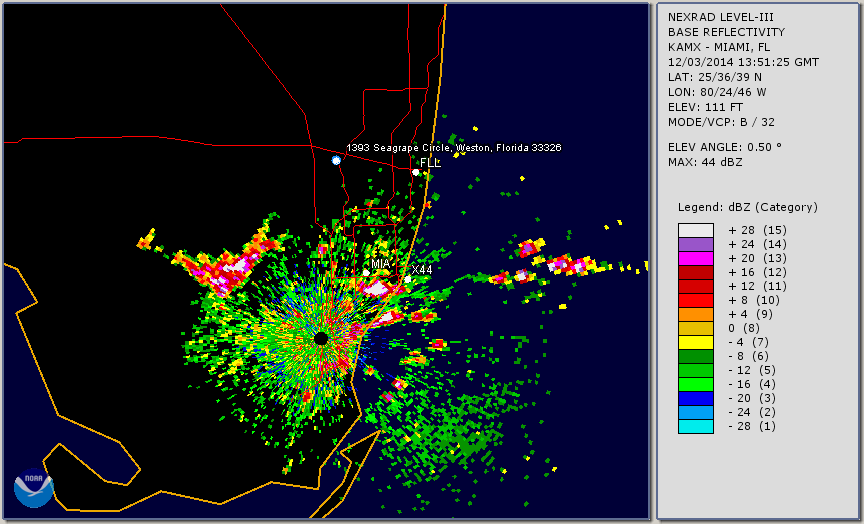Image resolution: width=864 pixels, height=524 pixels.
Task: Click the 'ELEV: 111 FT' text
Action: 705,107
